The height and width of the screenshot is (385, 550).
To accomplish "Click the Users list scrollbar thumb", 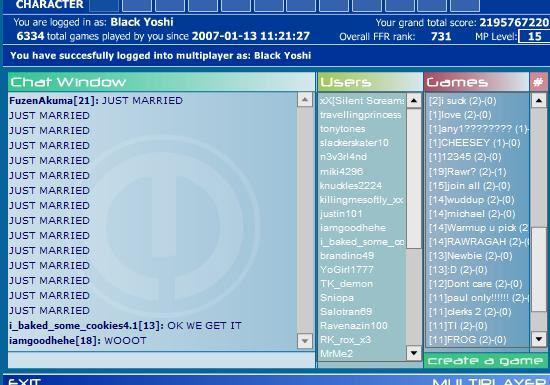I will pos(414,178).
